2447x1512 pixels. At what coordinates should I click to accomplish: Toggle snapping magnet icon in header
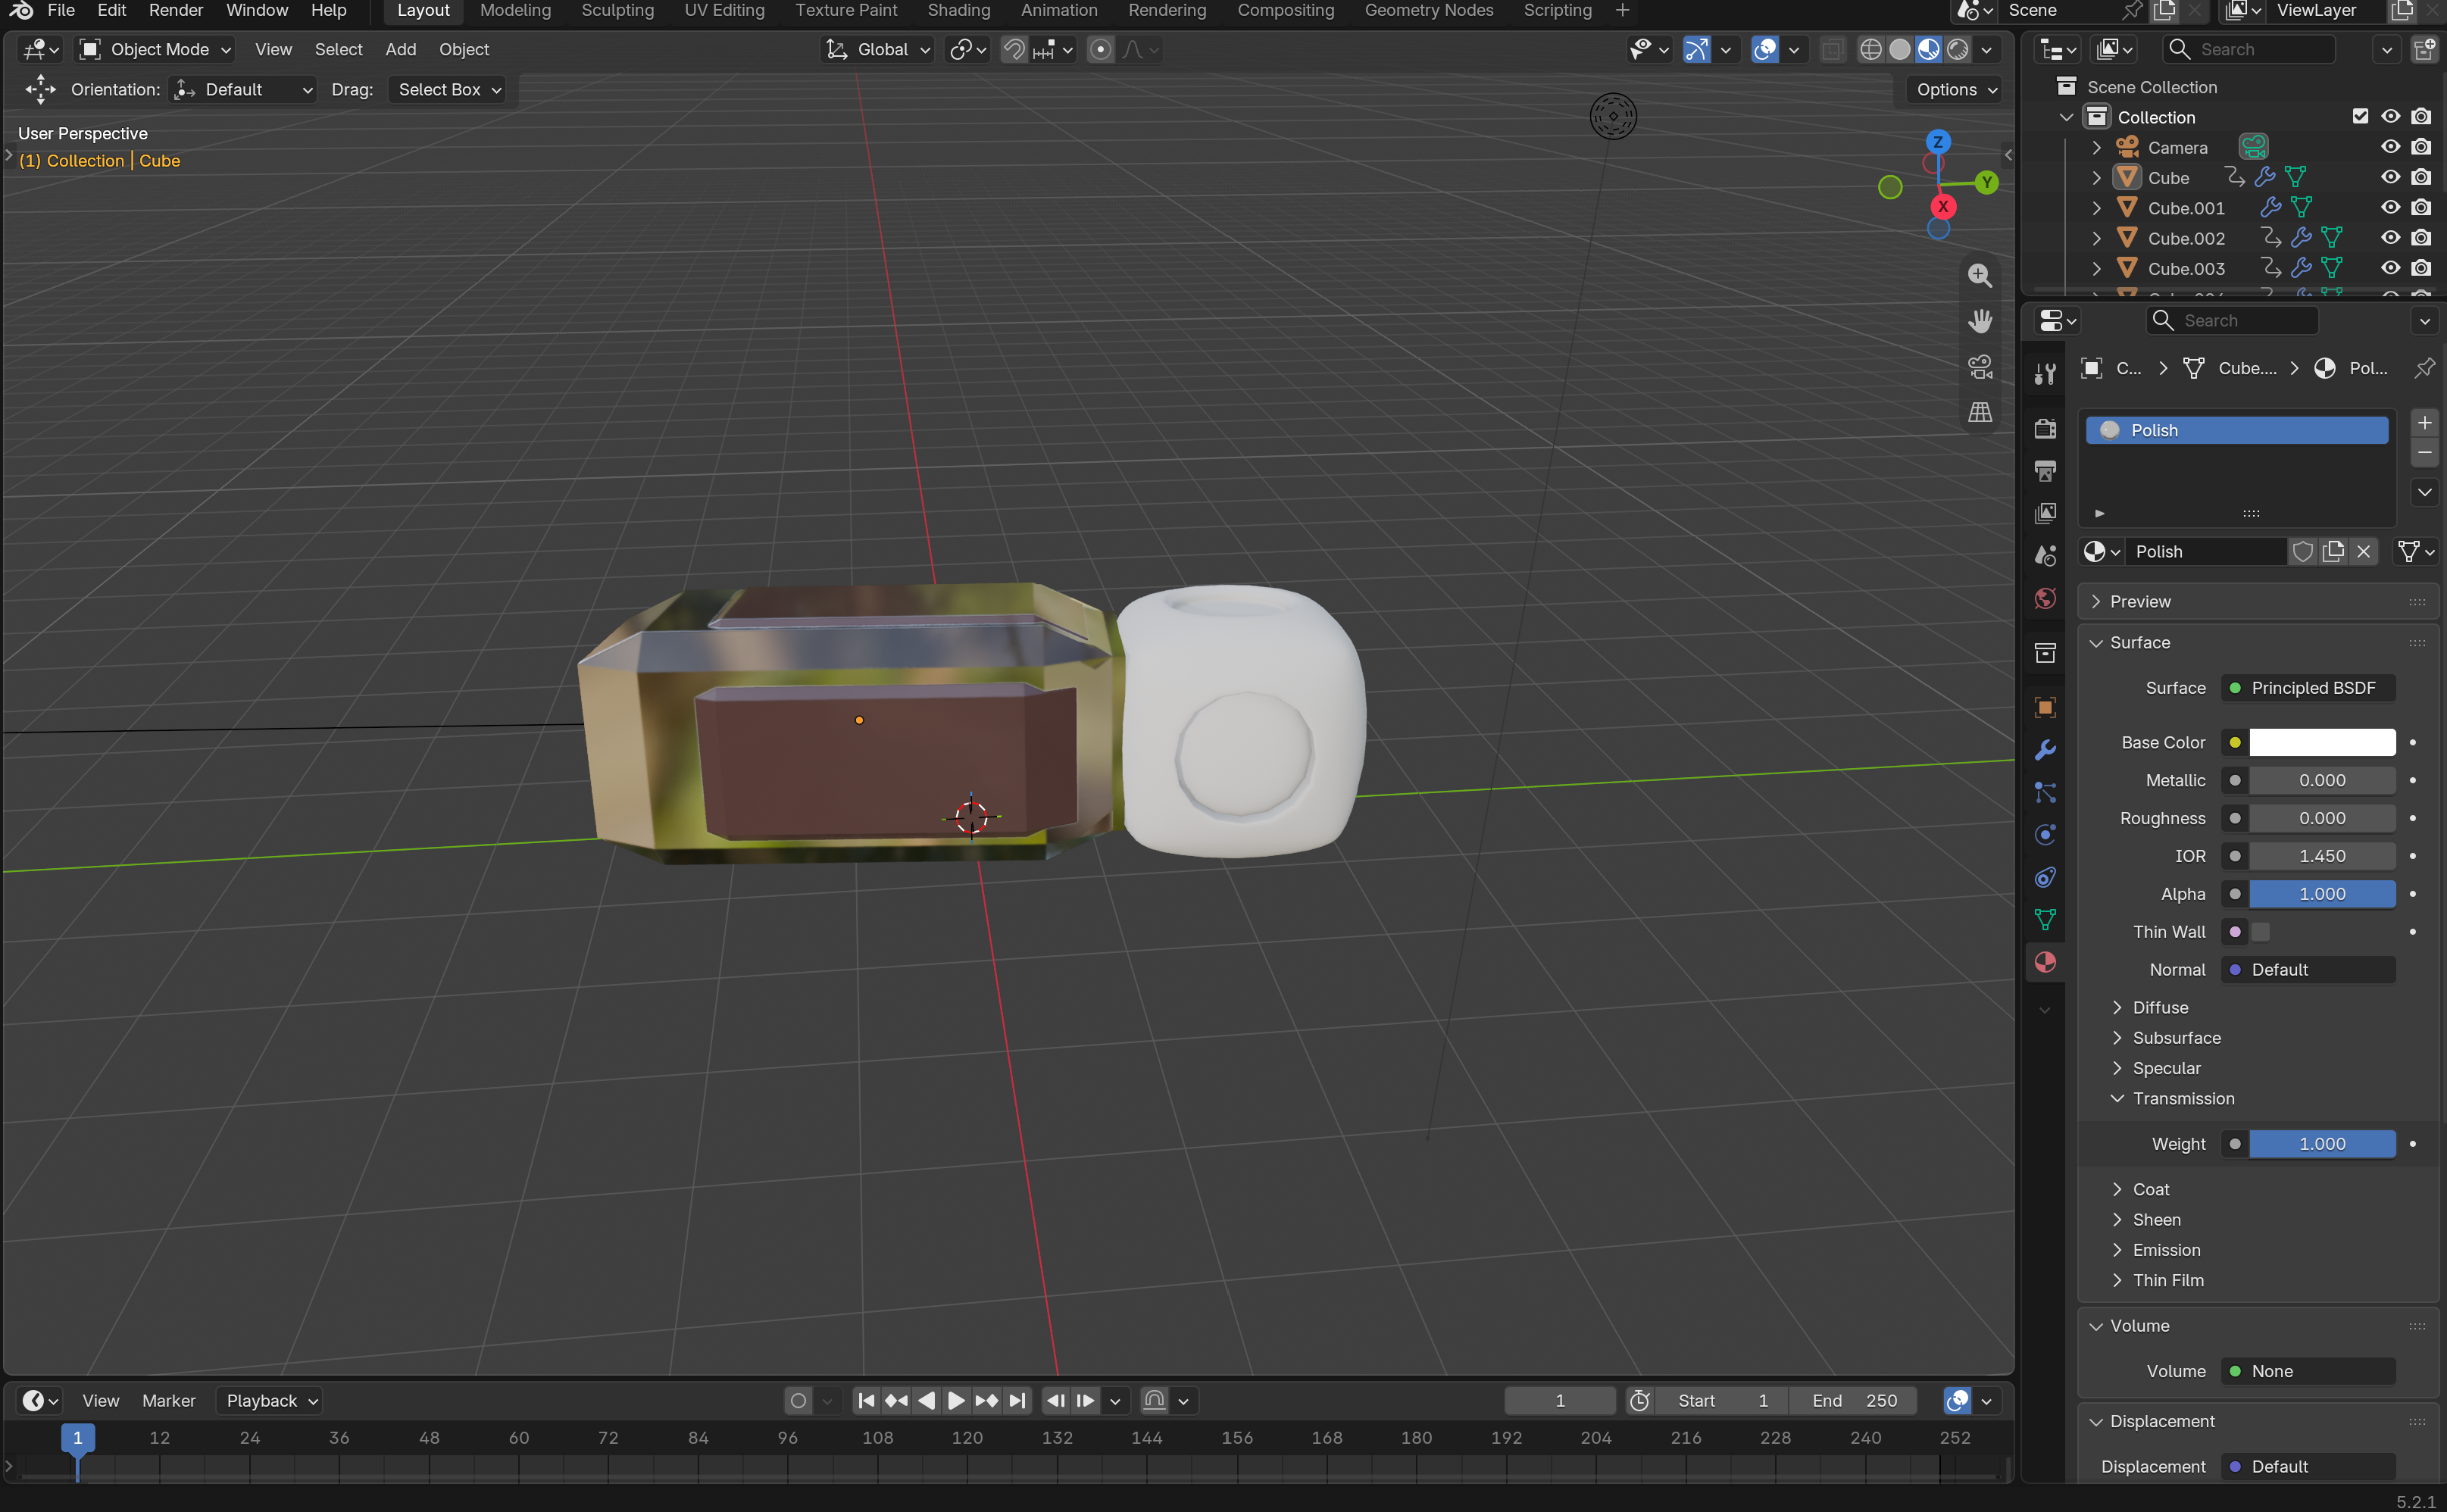point(1013,49)
